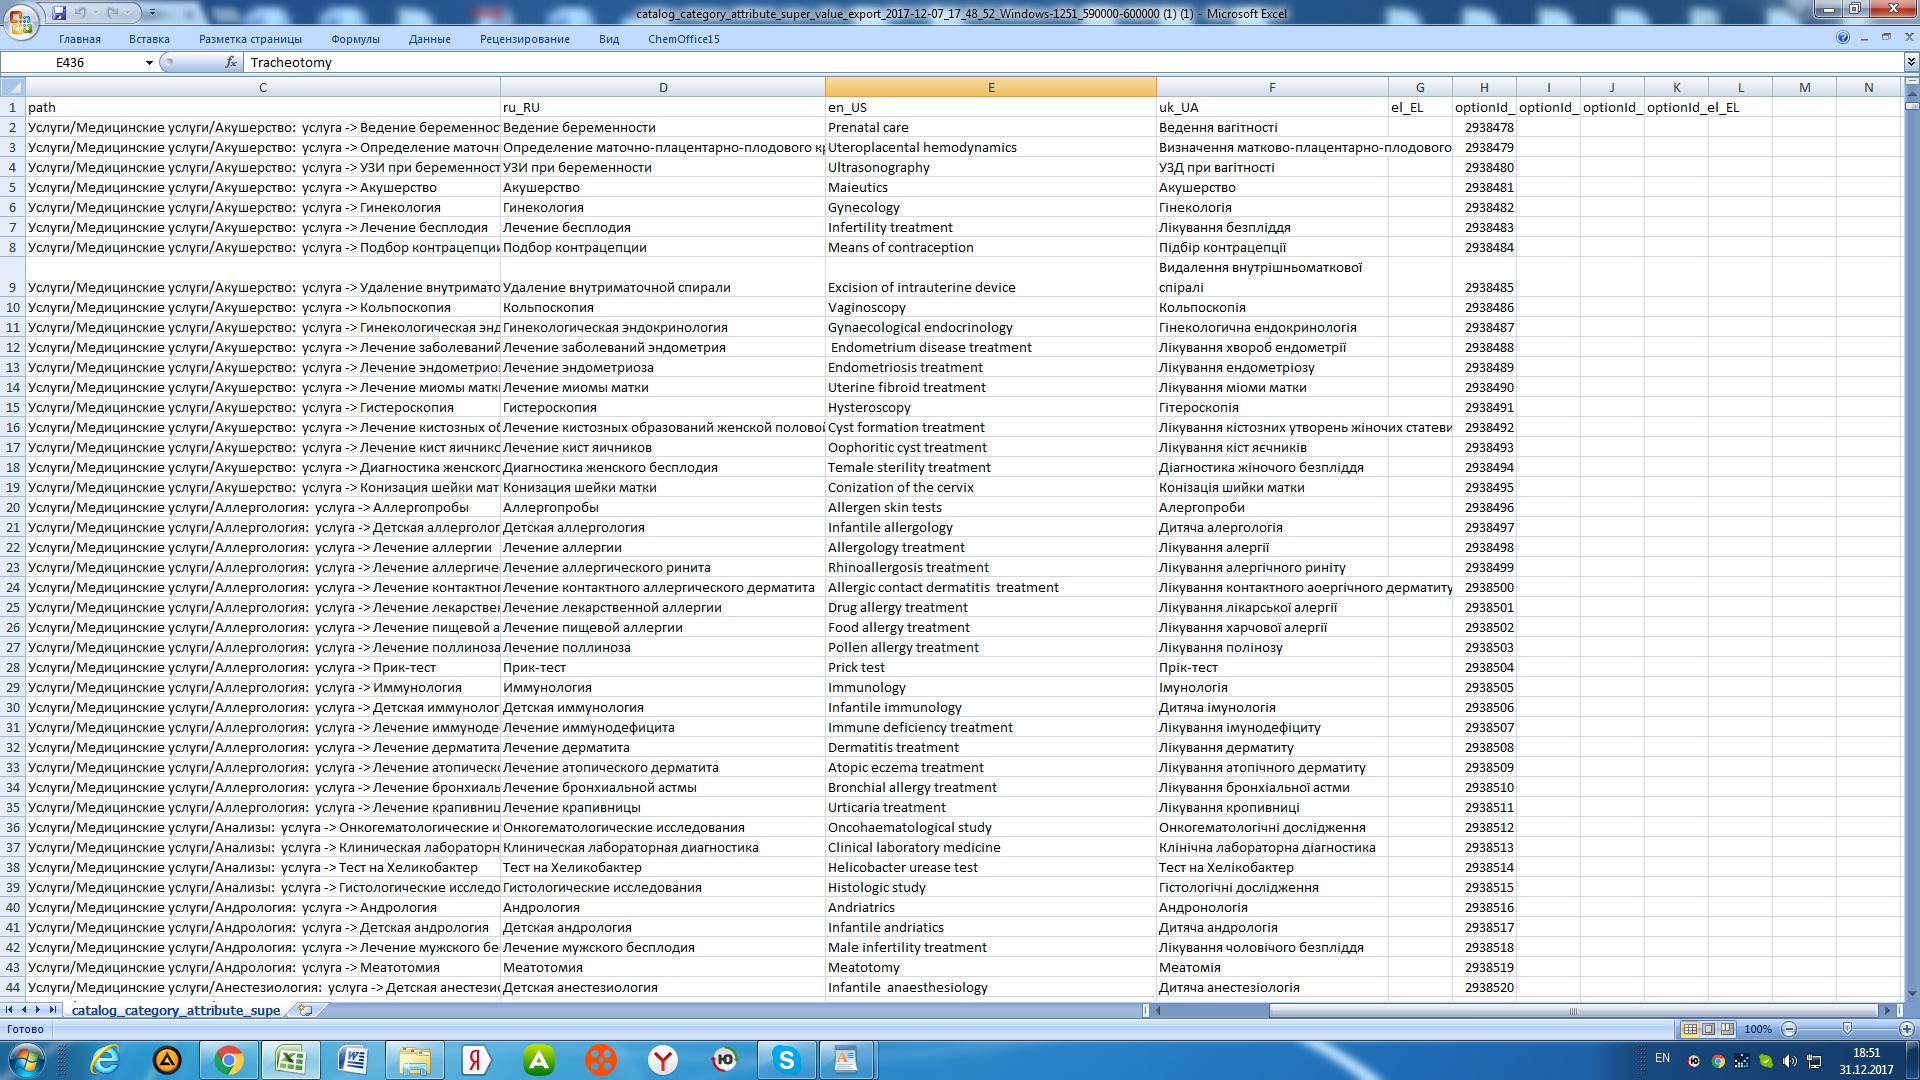The image size is (1920, 1080).
Task: Open the Вставка ribbon tab
Action: tap(149, 39)
